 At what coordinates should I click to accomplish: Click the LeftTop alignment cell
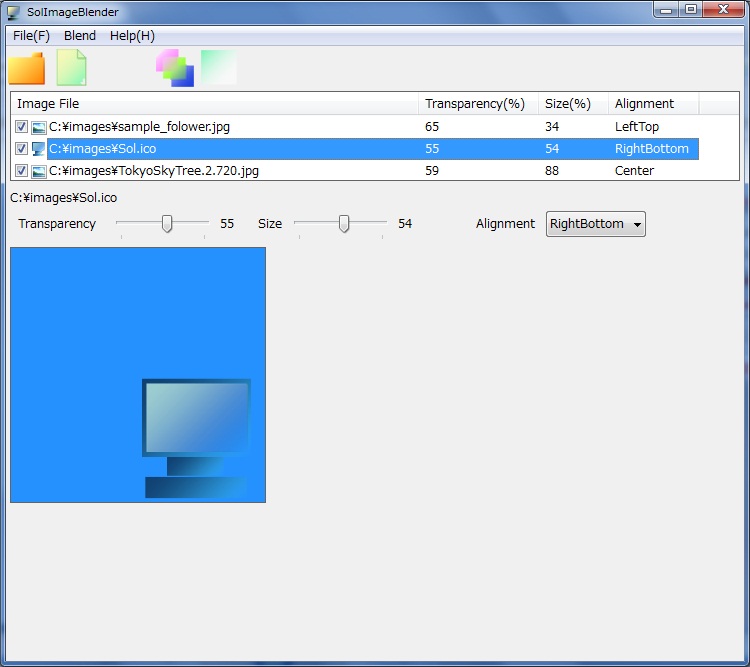(637, 127)
